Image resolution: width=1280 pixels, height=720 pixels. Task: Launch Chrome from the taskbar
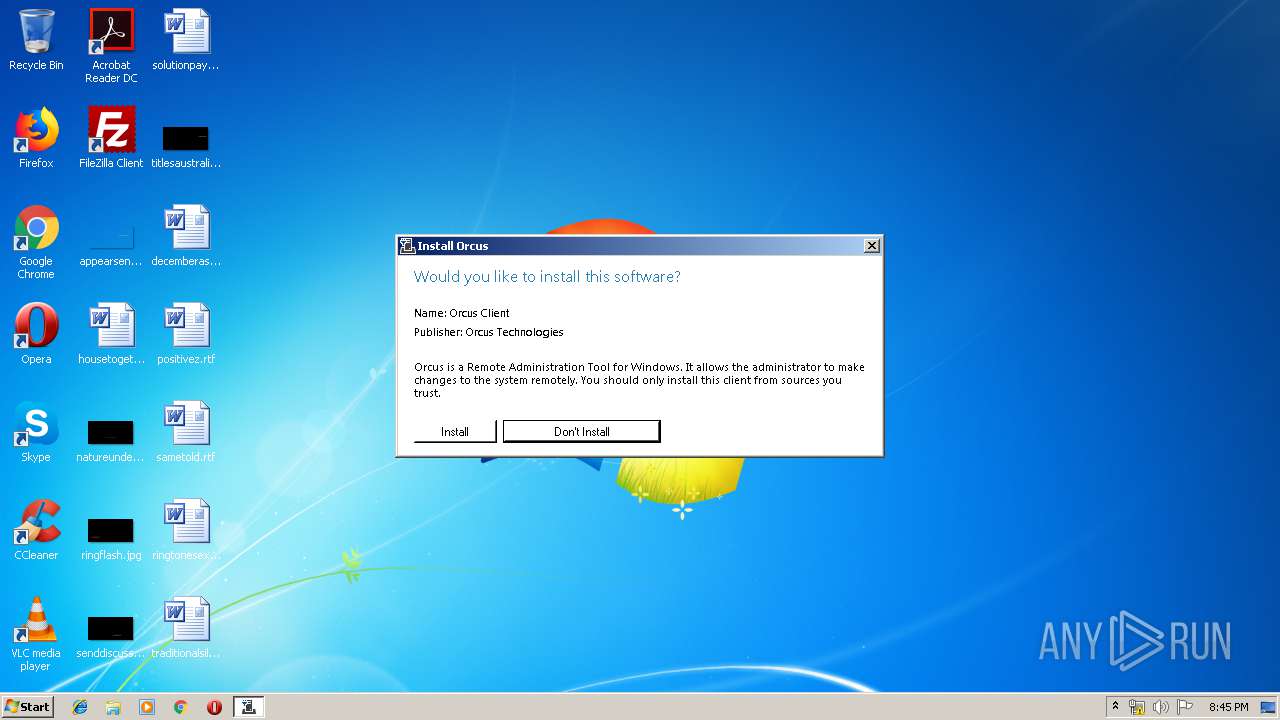click(x=180, y=707)
